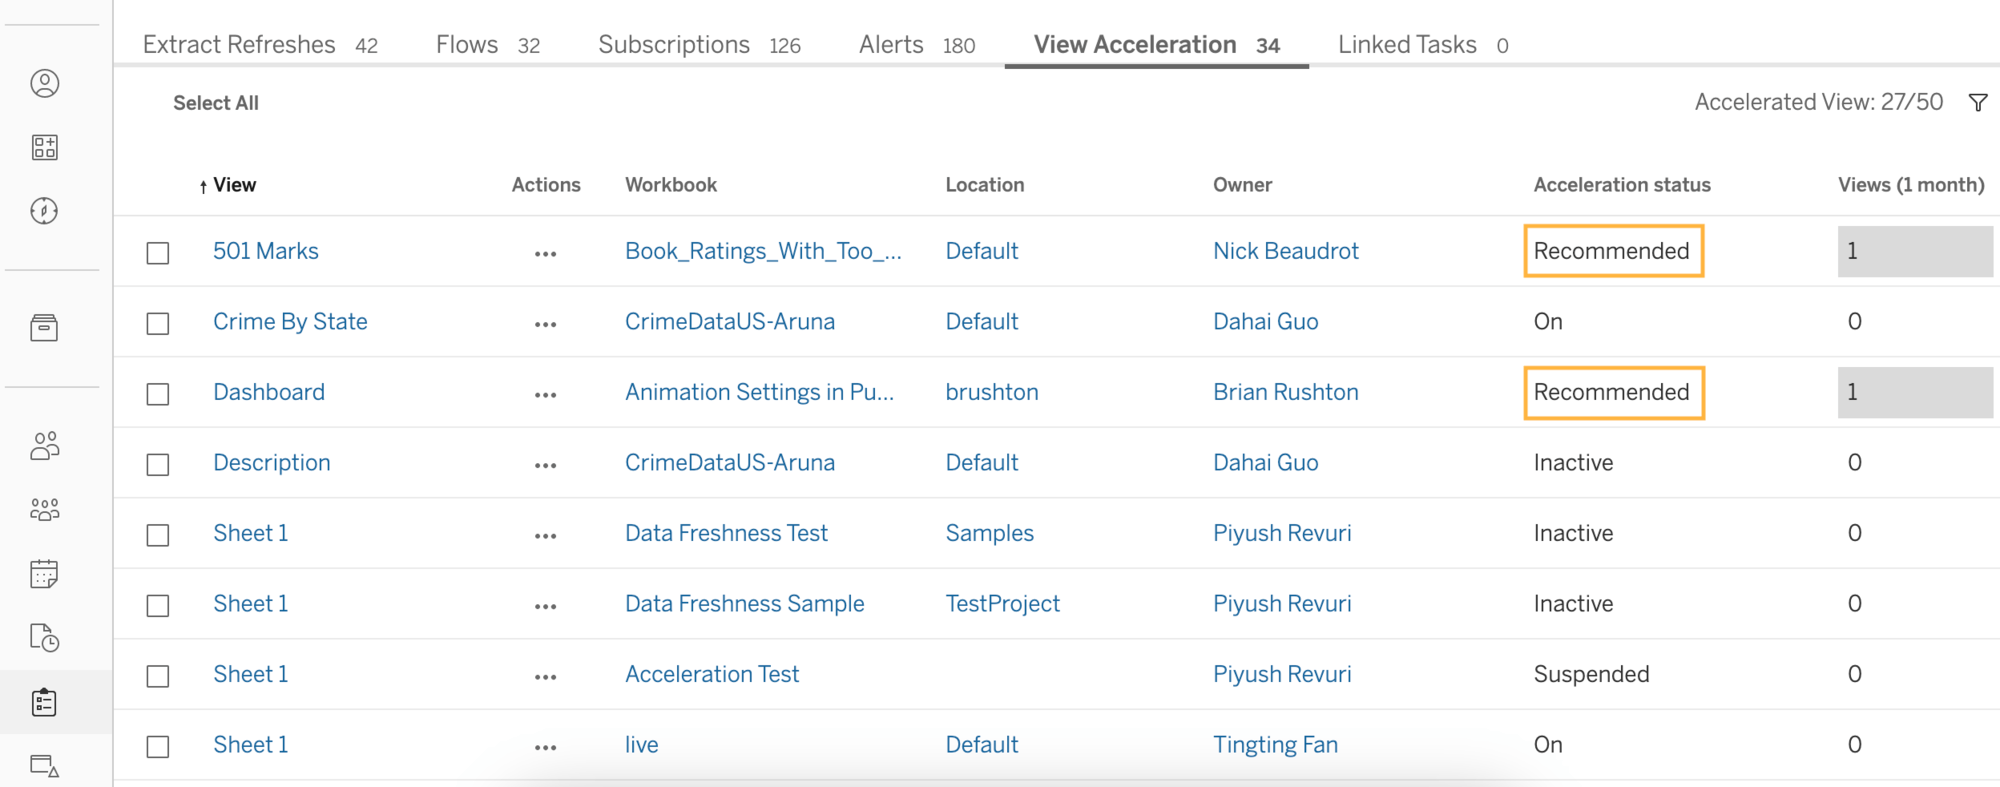Click the filter funnel icon

(x=1977, y=103)
